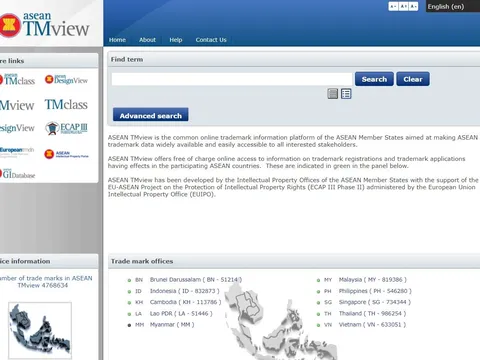Go to the Home menu item
This screenshot has height=360, width=480.
point(117,40)
